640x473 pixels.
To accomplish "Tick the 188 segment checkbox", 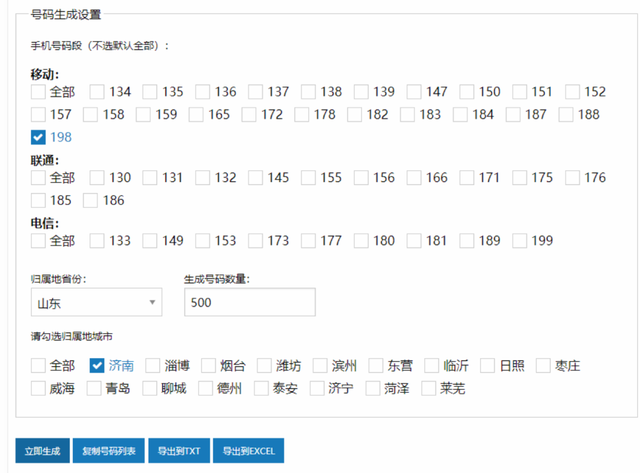I will [566, 115].
